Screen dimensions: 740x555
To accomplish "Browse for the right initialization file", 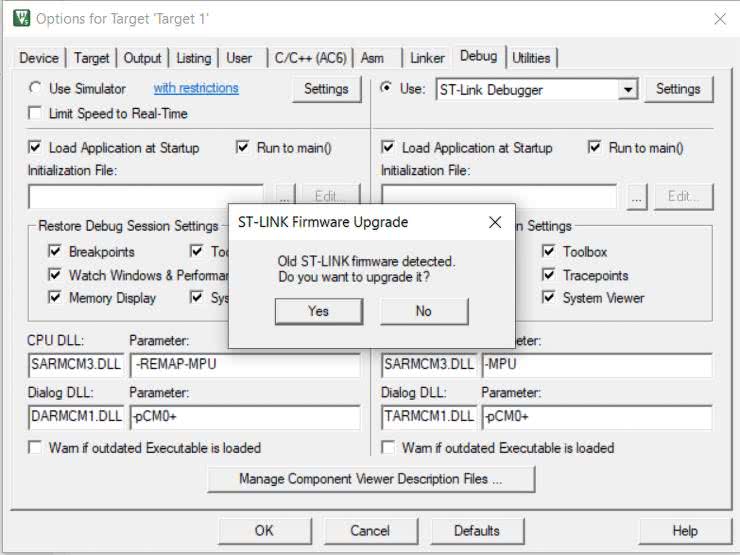I will (637, 197).
